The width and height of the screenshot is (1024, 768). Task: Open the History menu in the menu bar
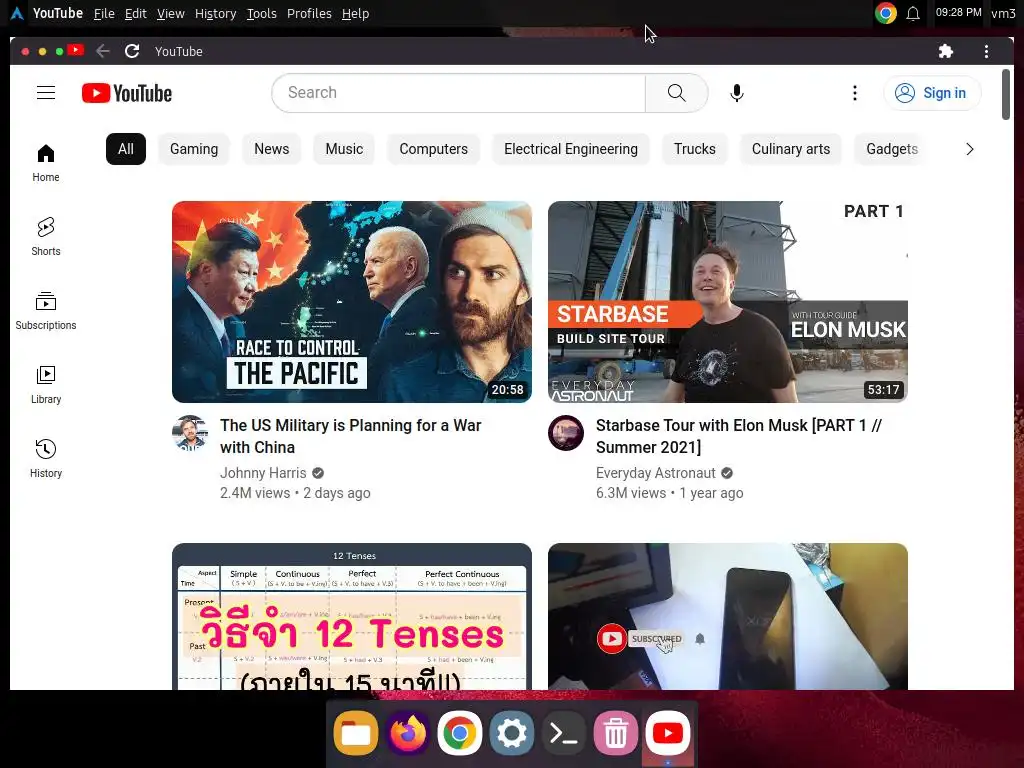coord(216,13)
